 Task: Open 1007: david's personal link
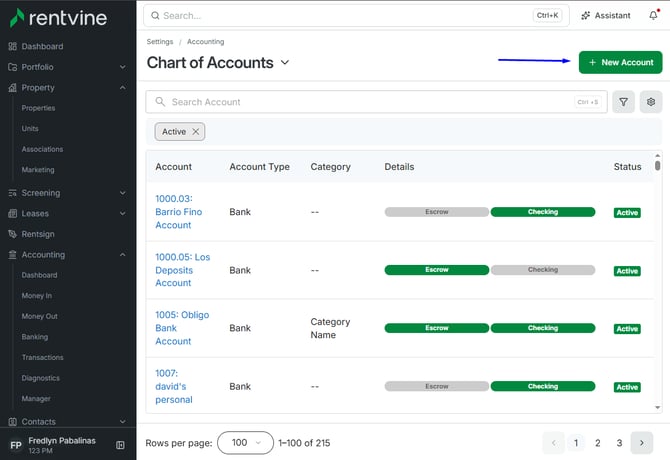(x=173, y=387)
